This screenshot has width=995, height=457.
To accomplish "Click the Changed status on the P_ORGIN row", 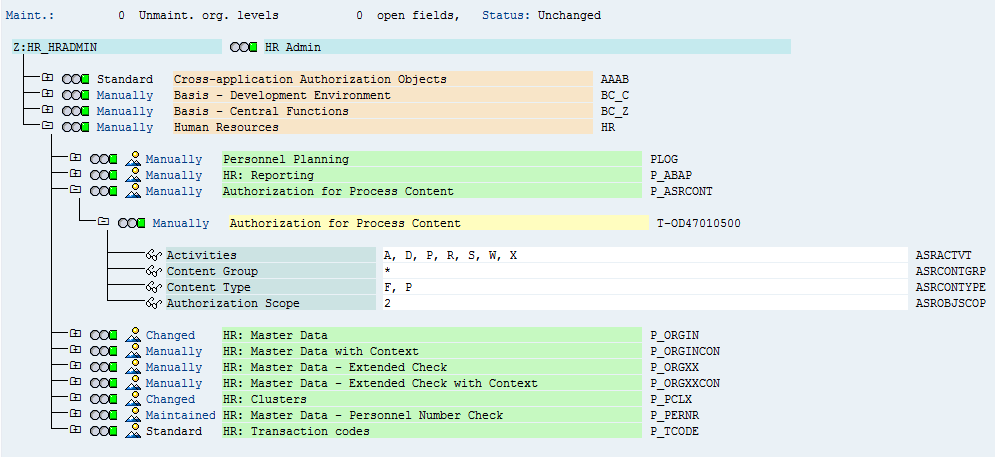I will pyautogui.click(x=170, y=335).
